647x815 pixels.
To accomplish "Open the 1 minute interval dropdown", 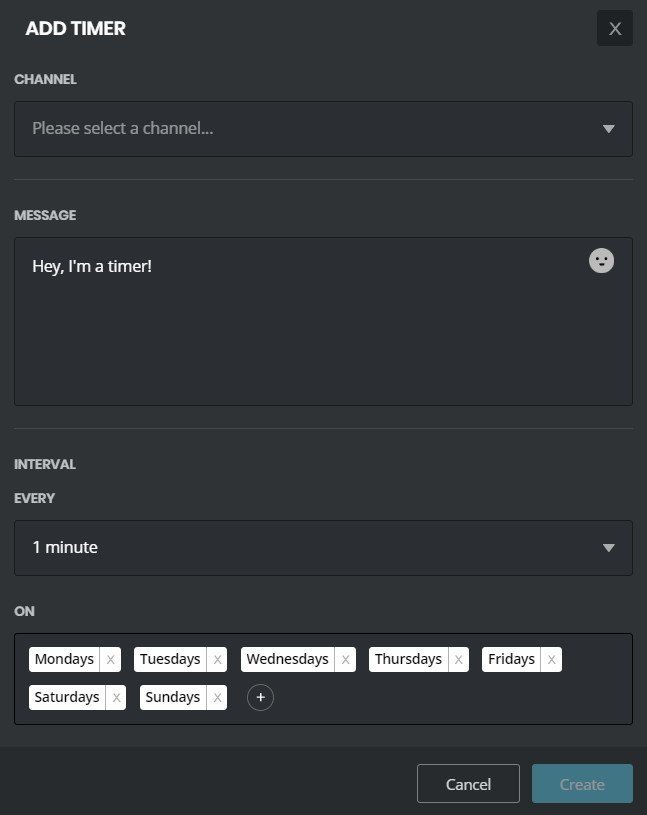I will 323,548.
